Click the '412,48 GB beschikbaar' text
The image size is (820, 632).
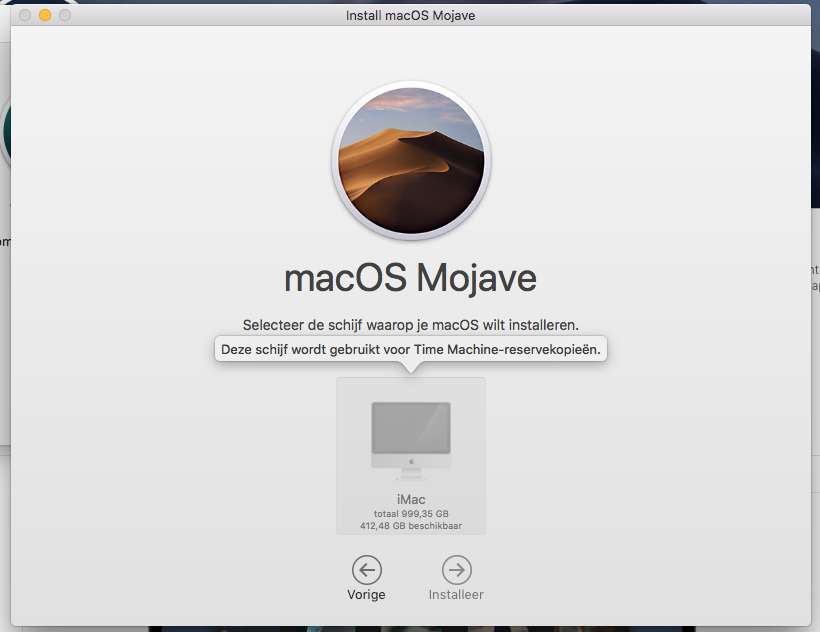tap(411, 526)
